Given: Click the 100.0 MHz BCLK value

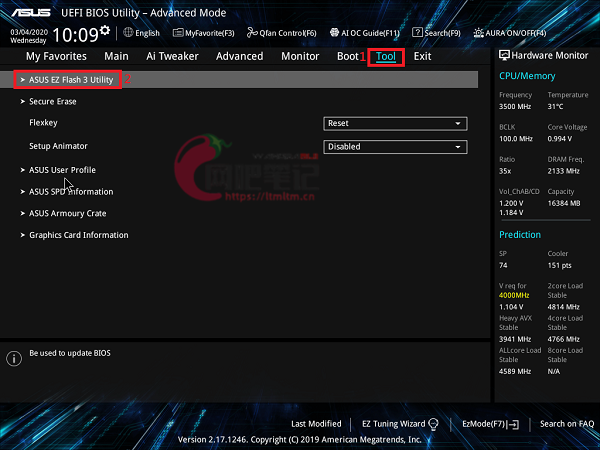Looking at the screenshot, I should 515,139.
